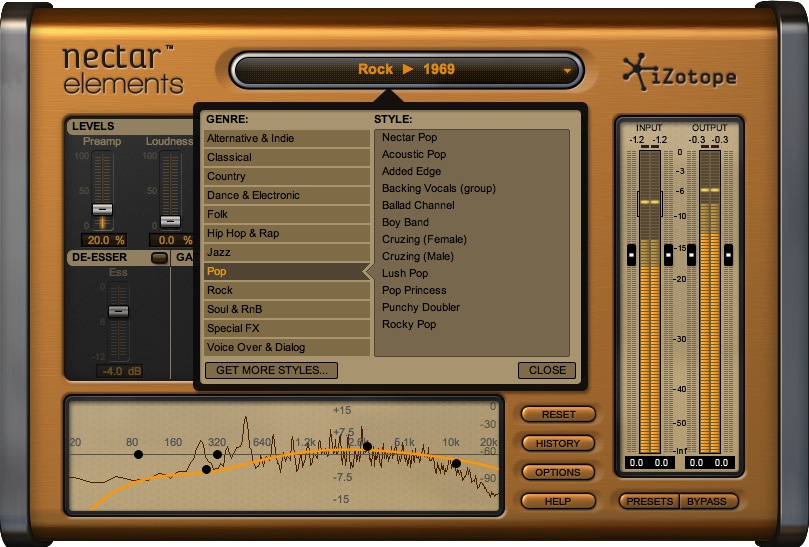Select Ballad Channel style
The height and width of the screenshot is (547, 809).
click(x=418, y=205)
